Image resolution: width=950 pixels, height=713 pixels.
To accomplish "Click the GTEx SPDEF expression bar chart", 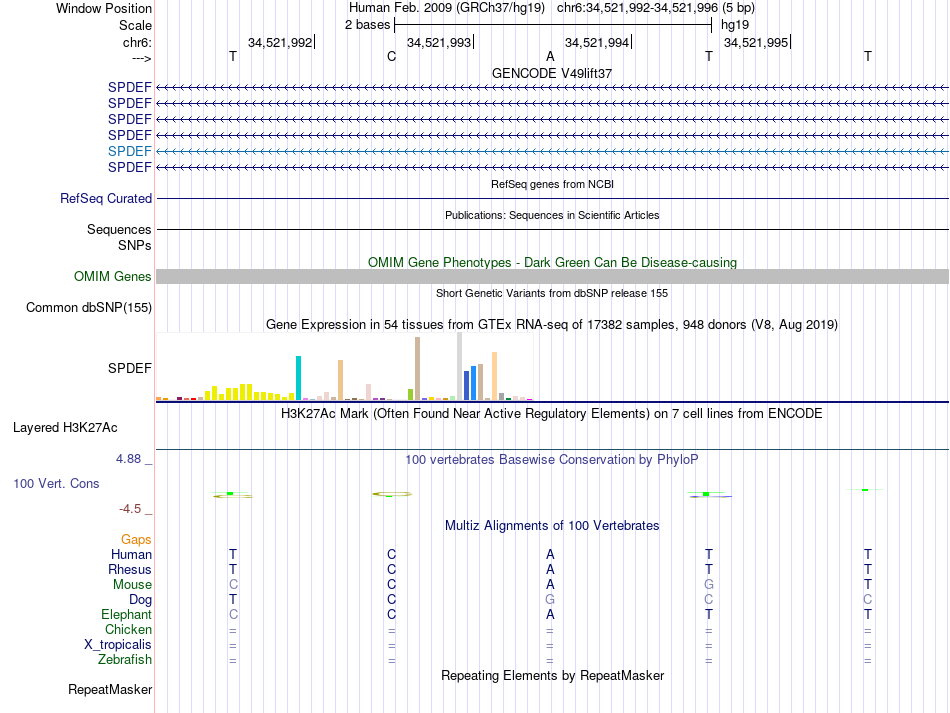I will coord(344,366).
